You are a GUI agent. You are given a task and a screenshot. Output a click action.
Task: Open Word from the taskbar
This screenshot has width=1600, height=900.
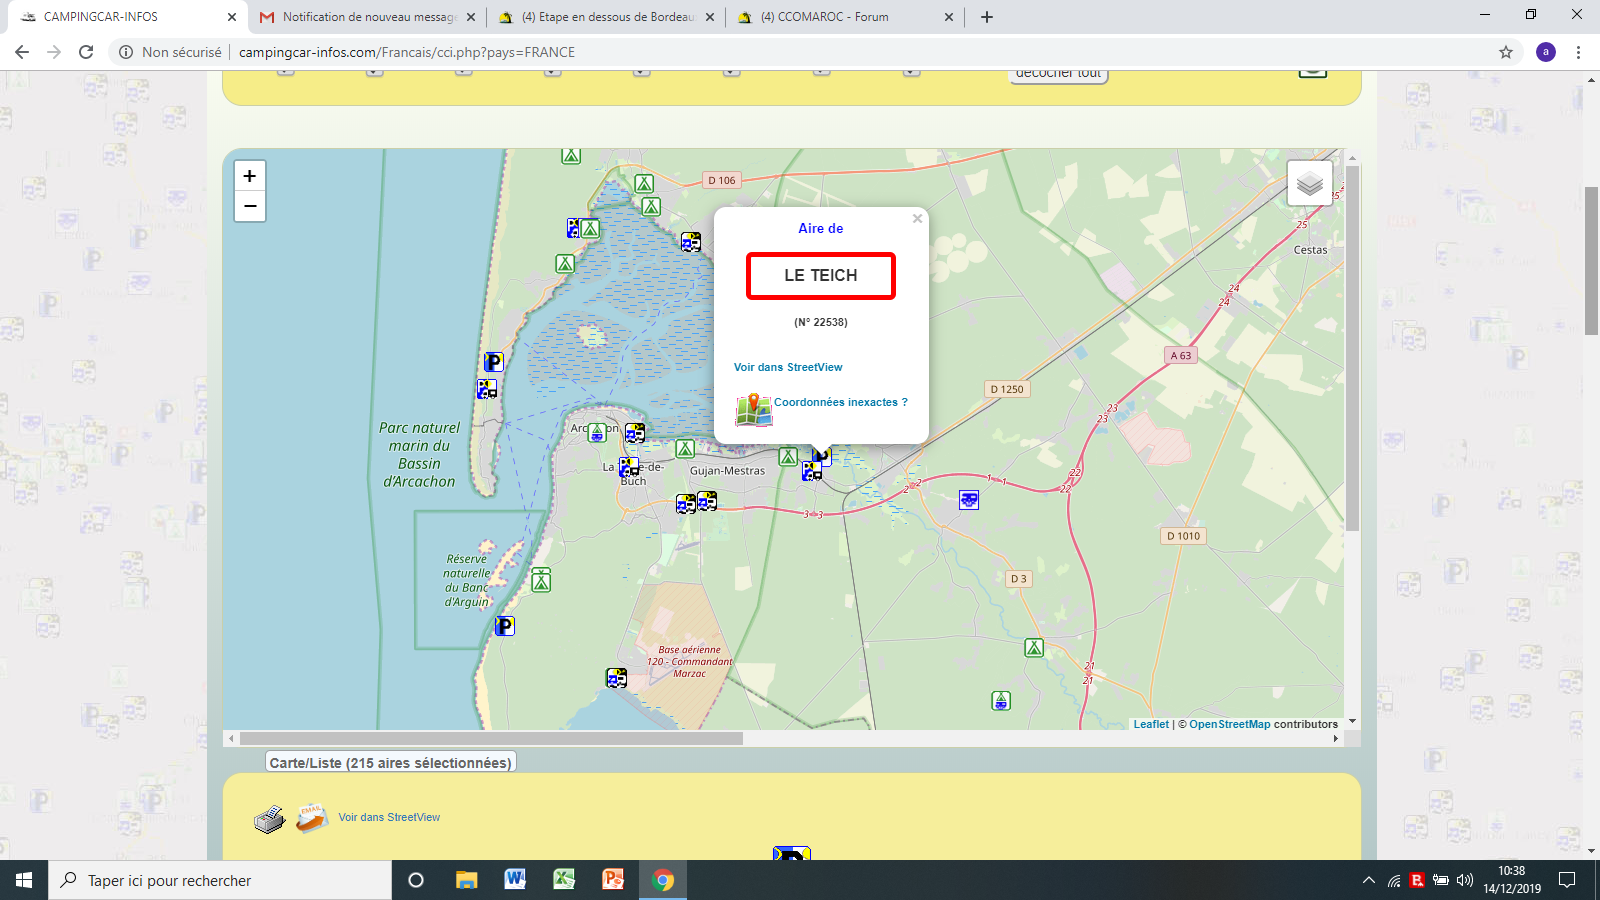[x=515, y=880]
